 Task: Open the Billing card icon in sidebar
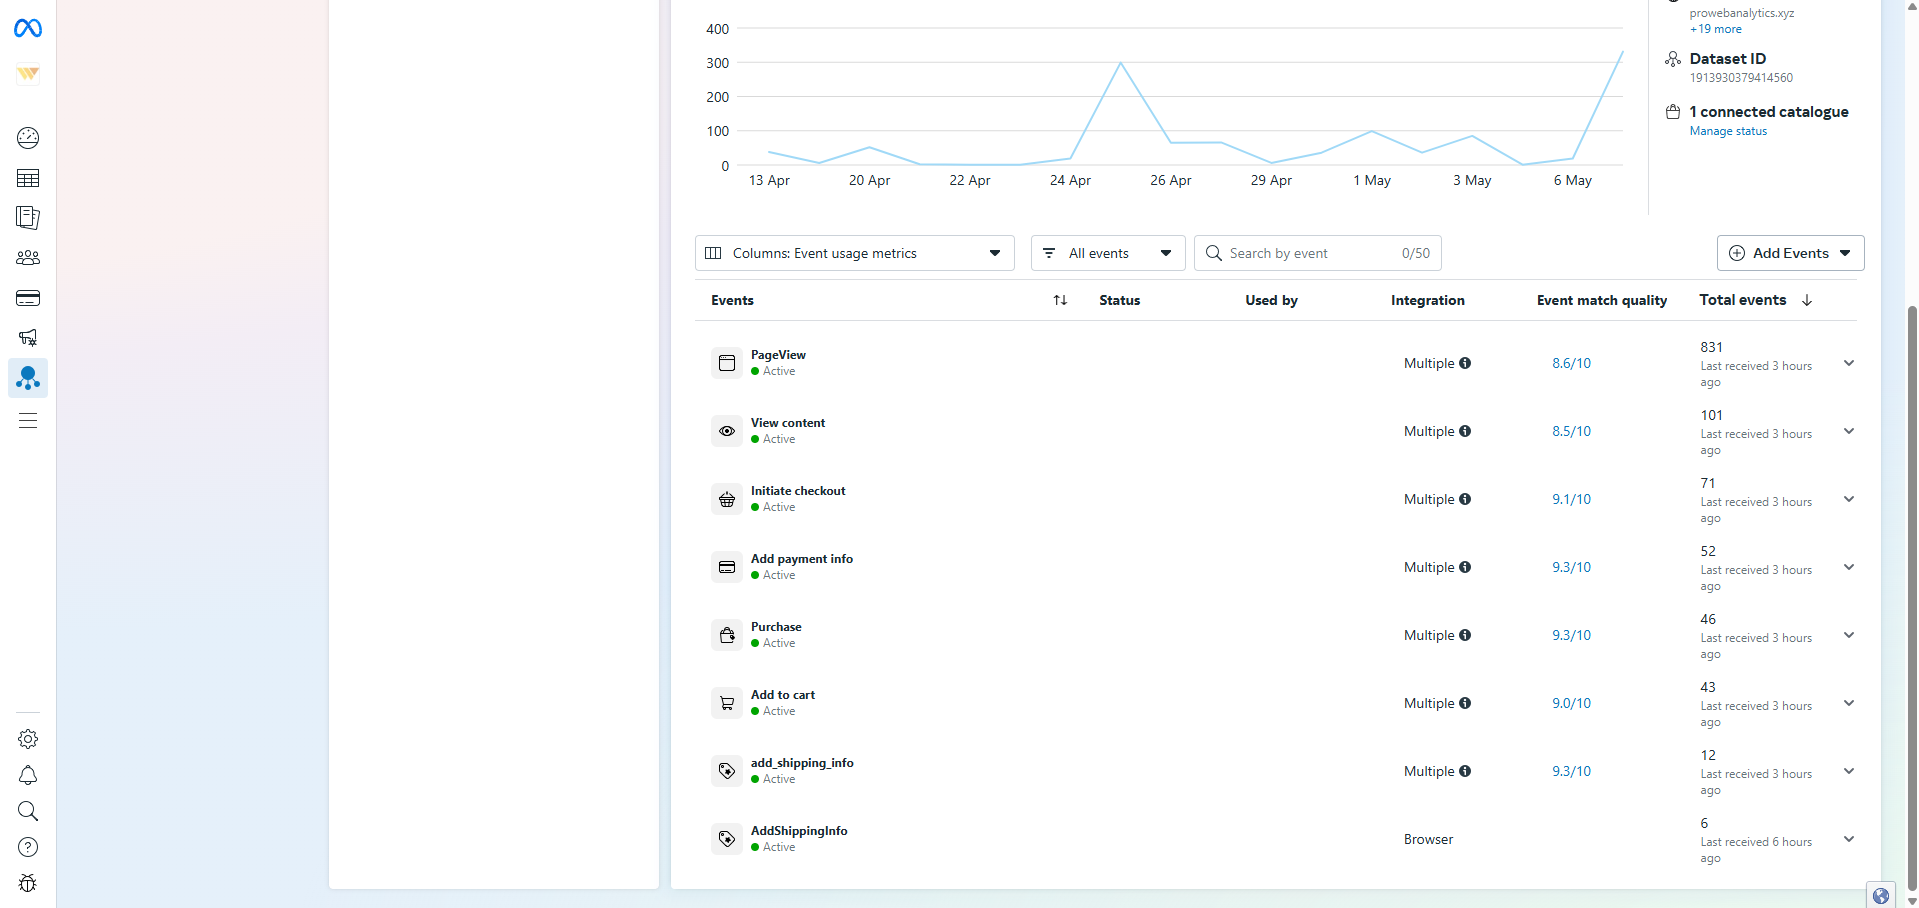point(28,298)
